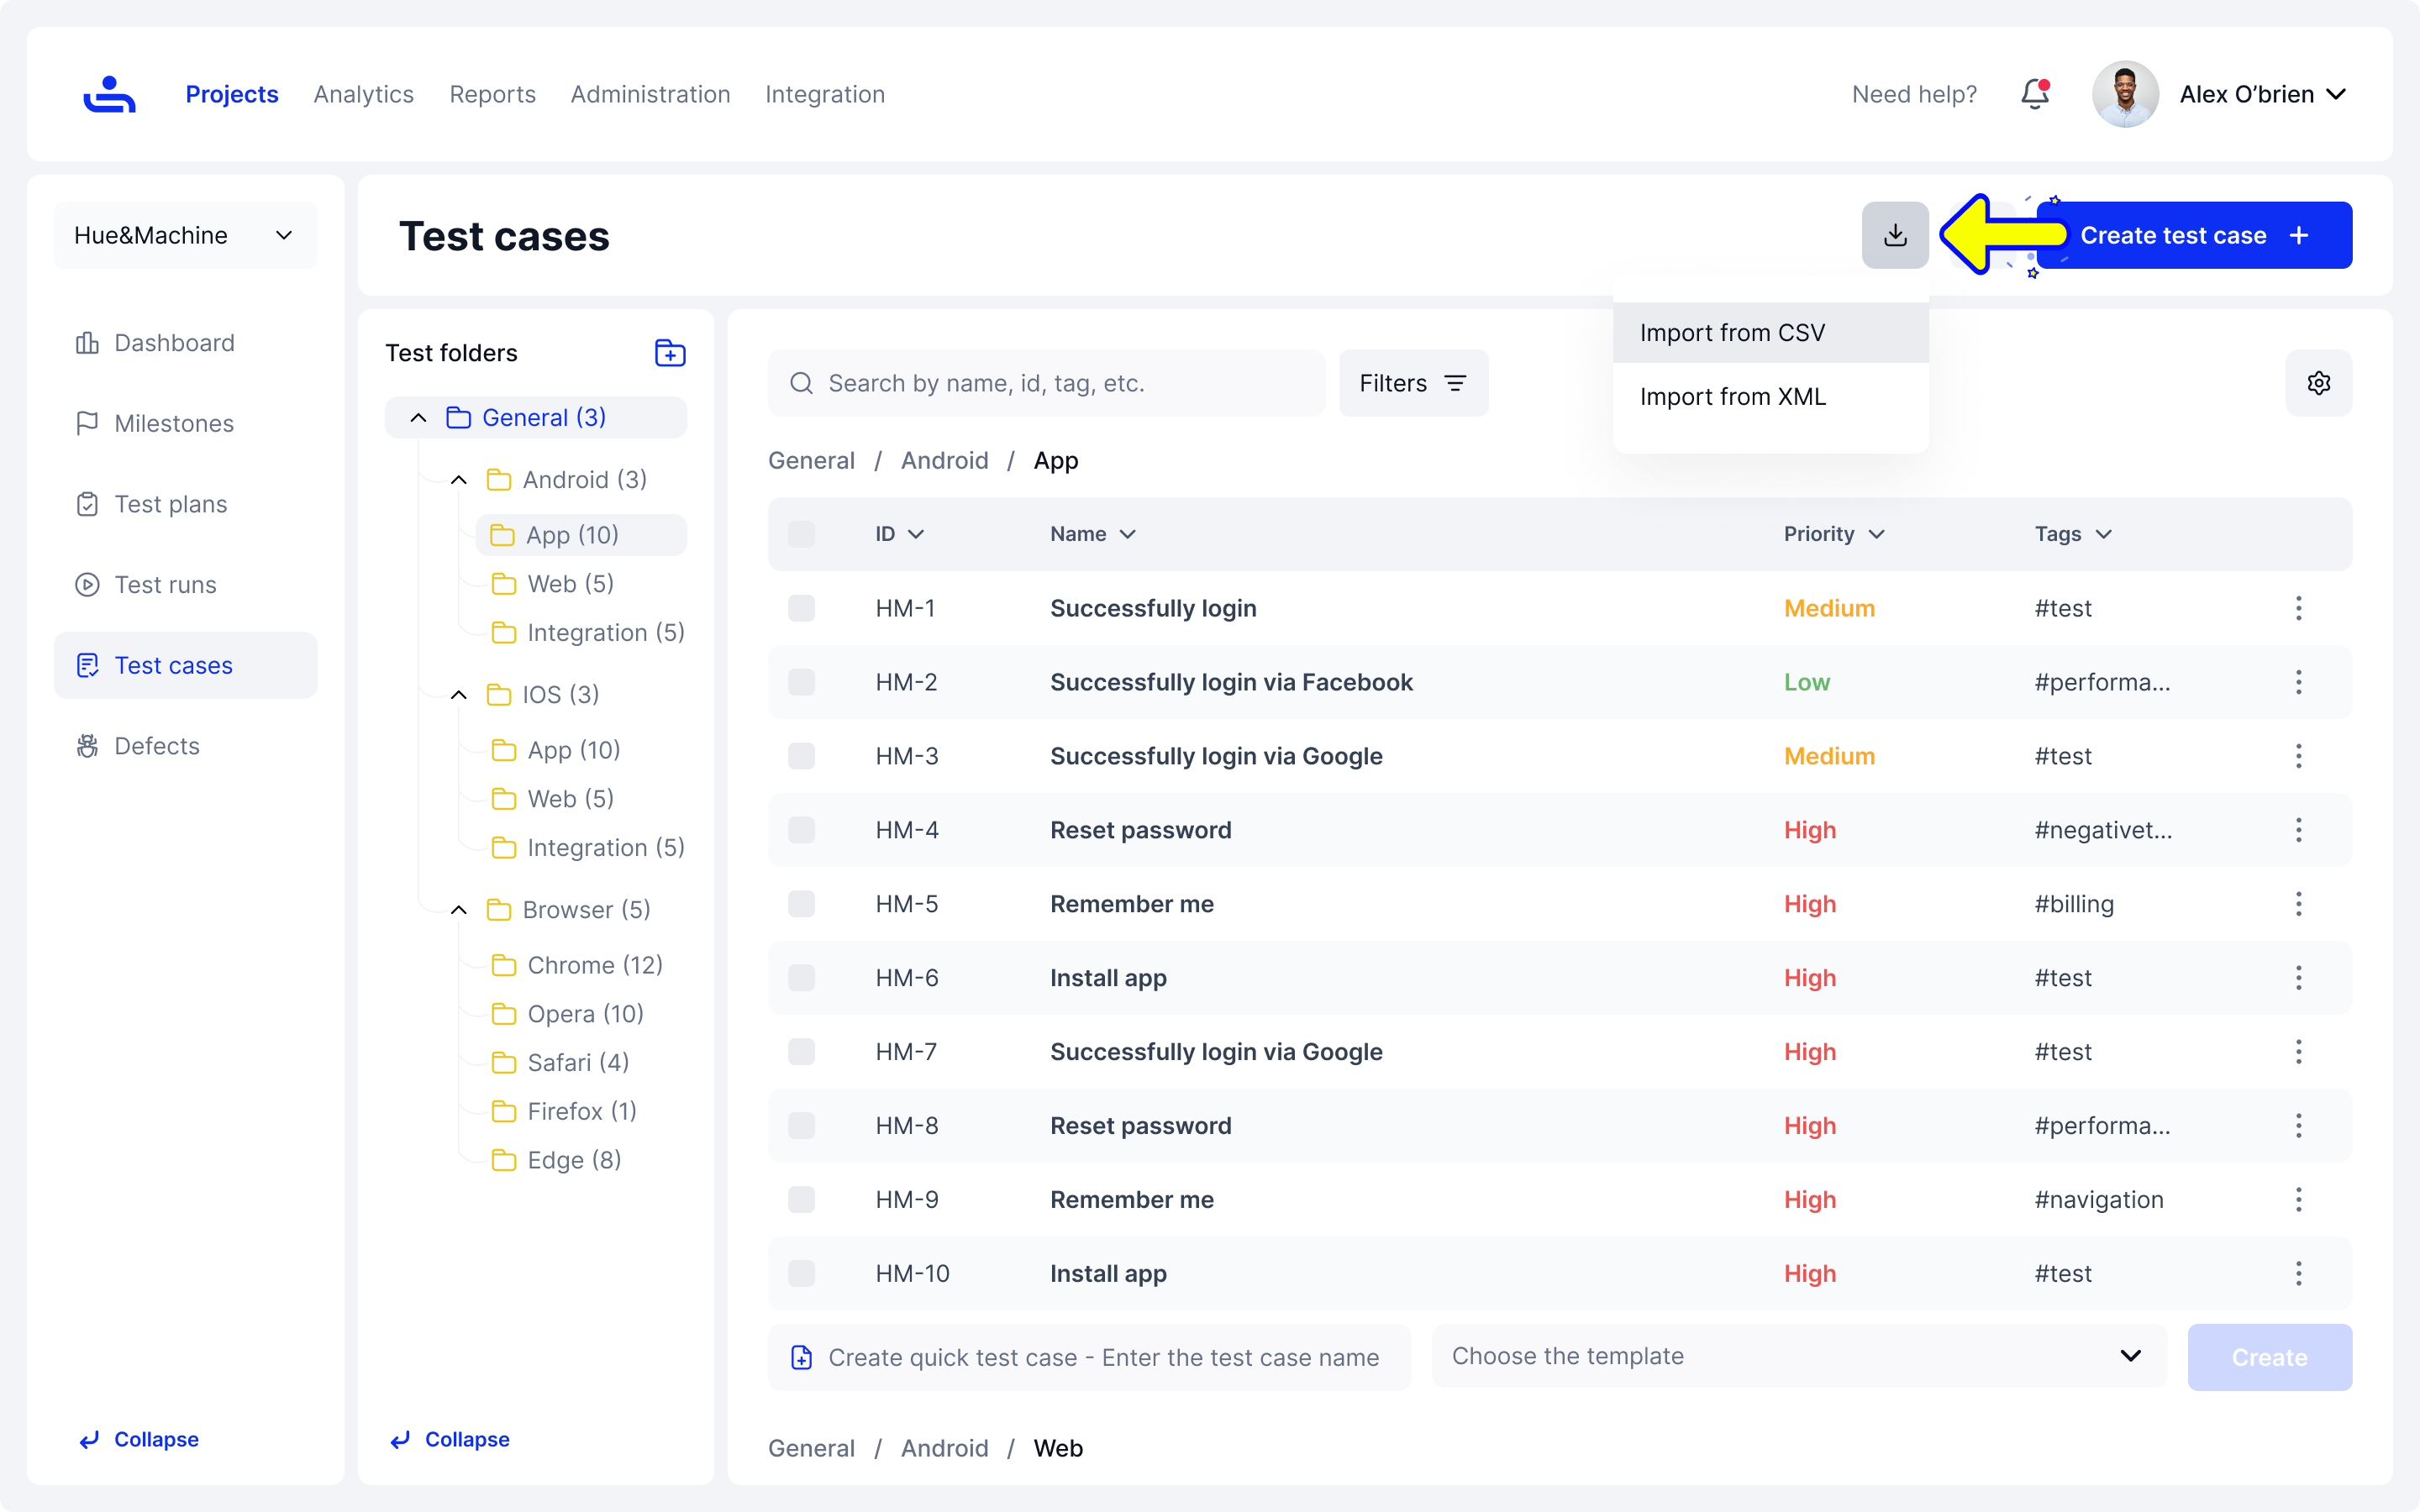Collapse the Android folder chevron
2420x1512 pixels.
point(459,480)
